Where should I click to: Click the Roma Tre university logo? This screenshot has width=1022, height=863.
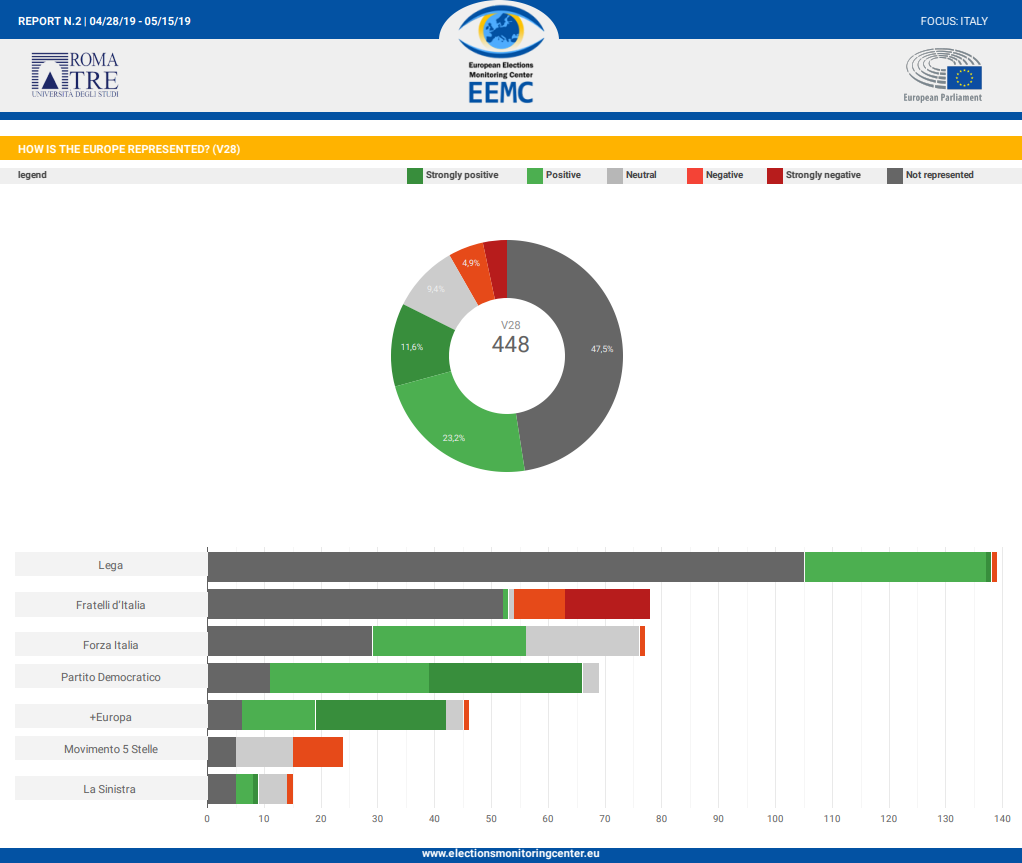75,75
